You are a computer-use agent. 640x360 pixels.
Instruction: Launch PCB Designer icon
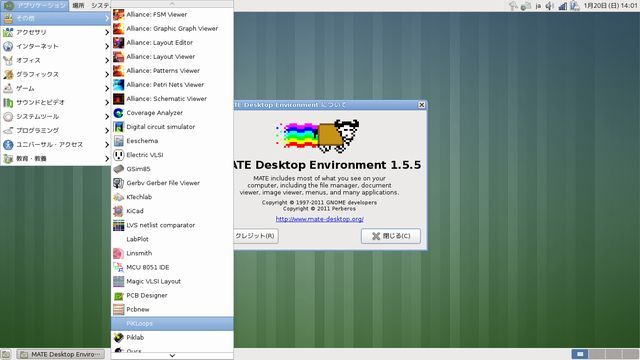pos(118,296)
